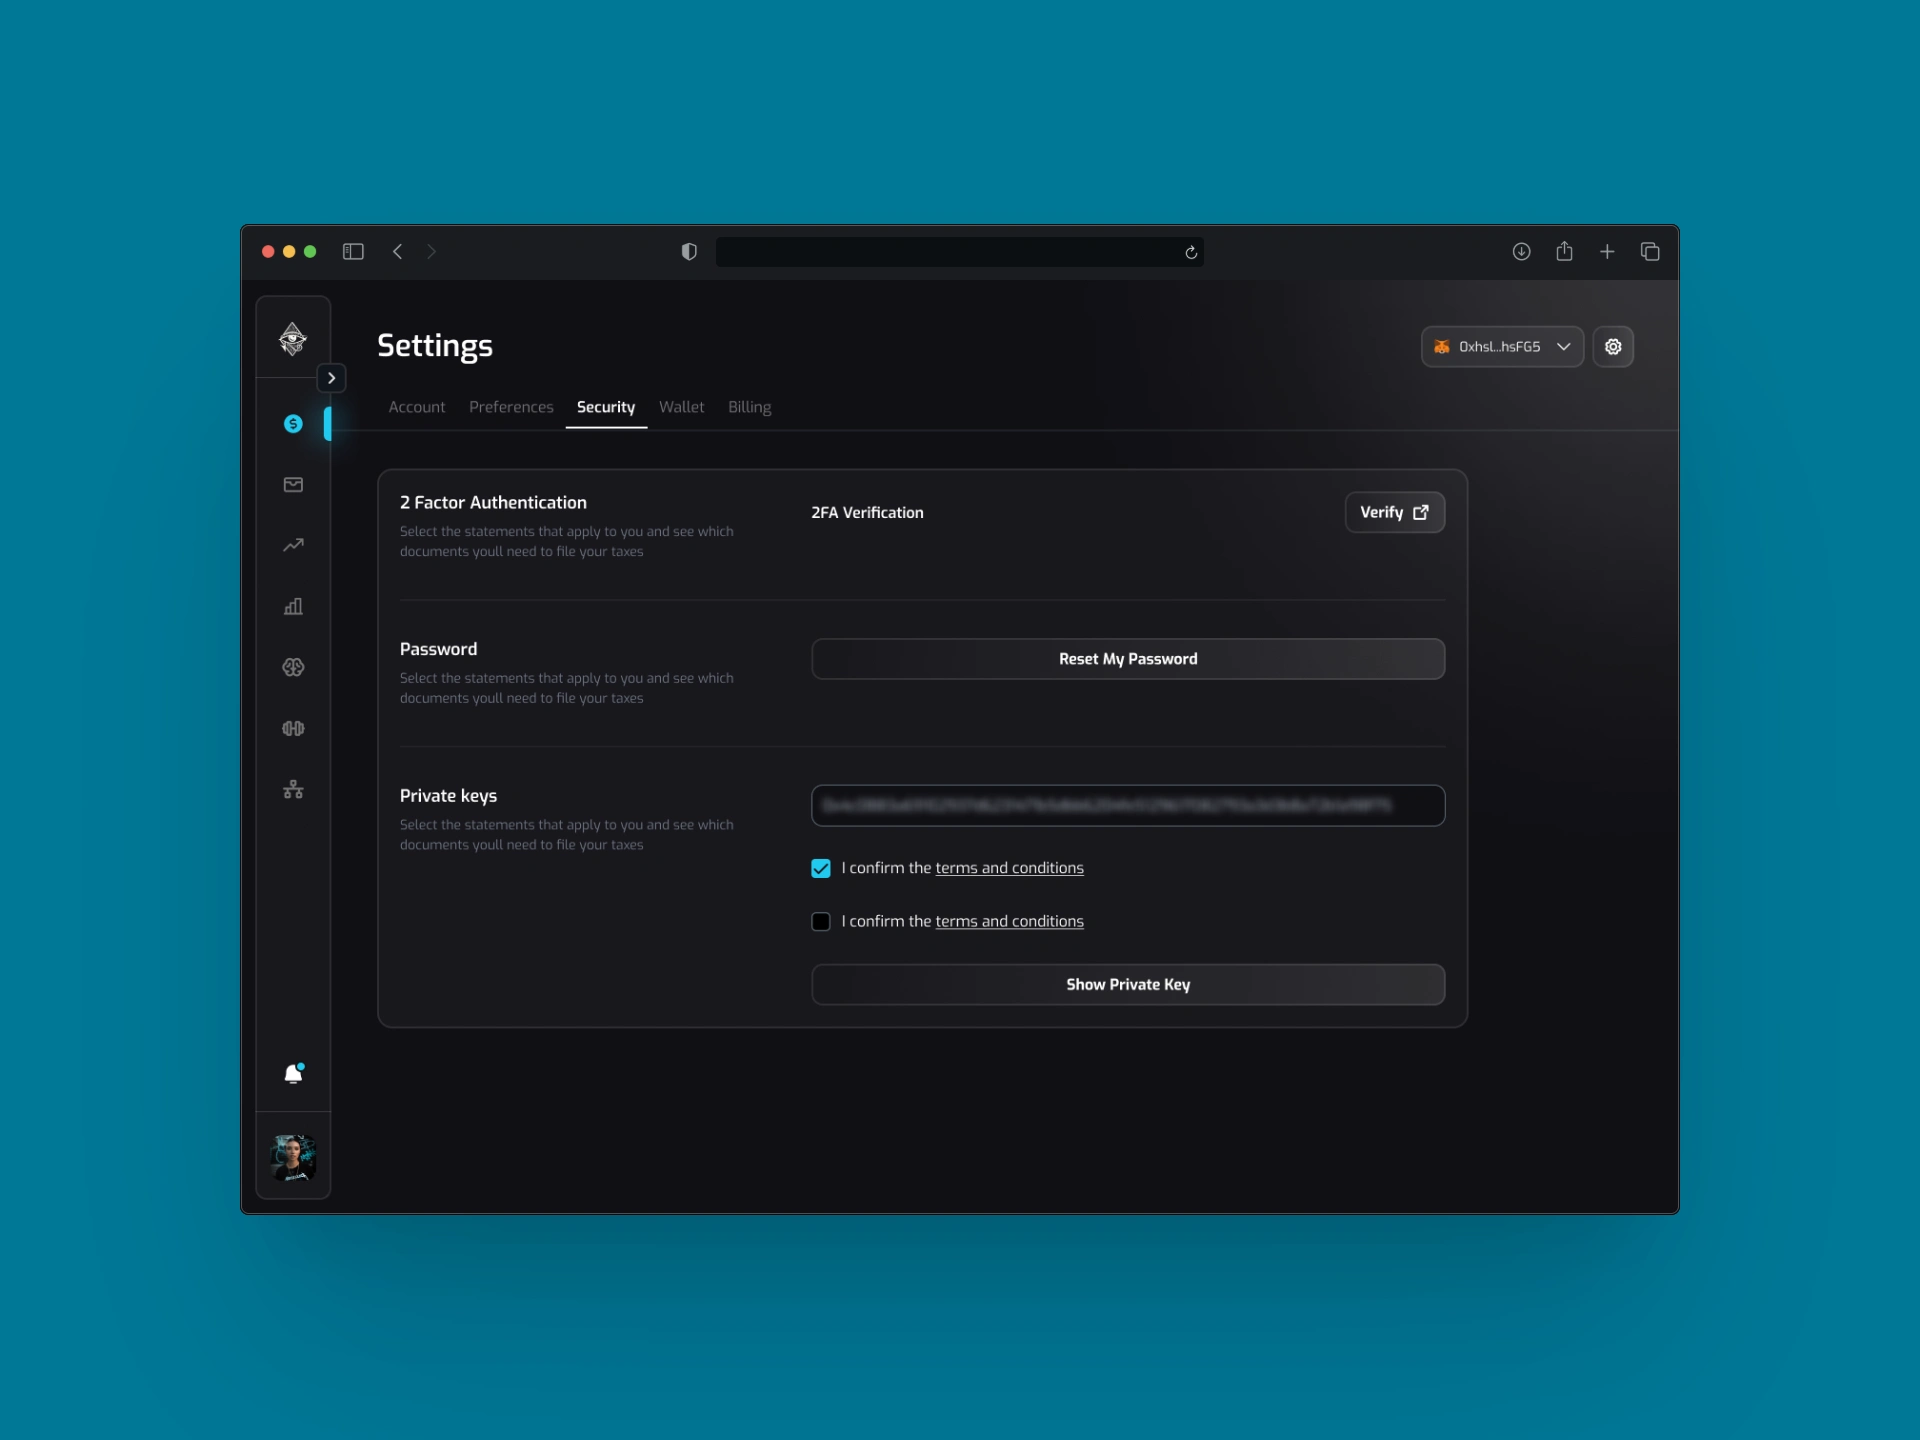Open the user profile avatar thumbnail
The width and height of the screenshot is (1920, 1440).
pyautogui.click(x=293, y=1158)
